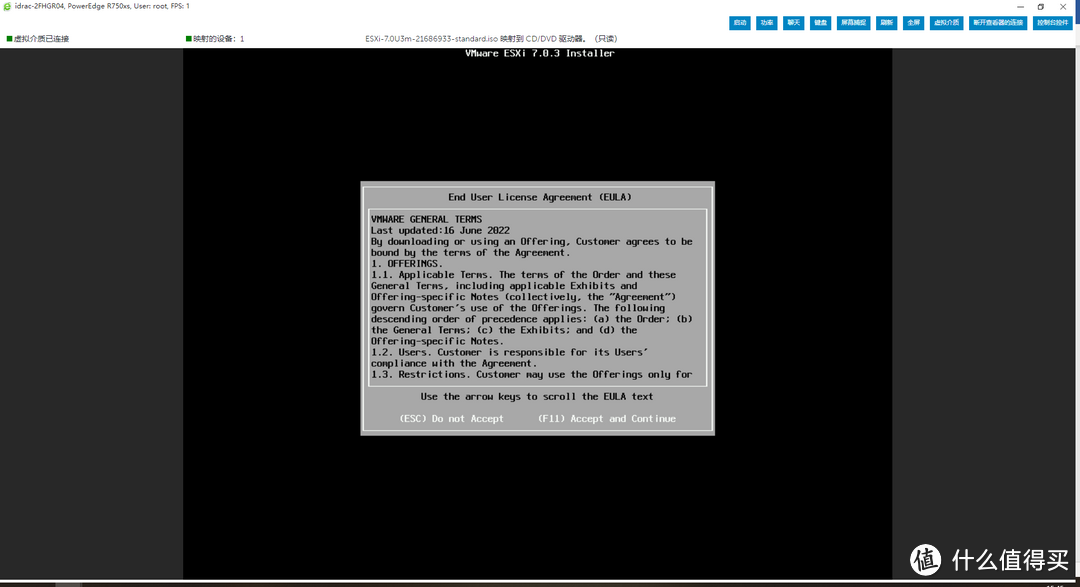
Task: Click 断开查看器的连接 to disconnect viewer
Action: coord(998,23)
